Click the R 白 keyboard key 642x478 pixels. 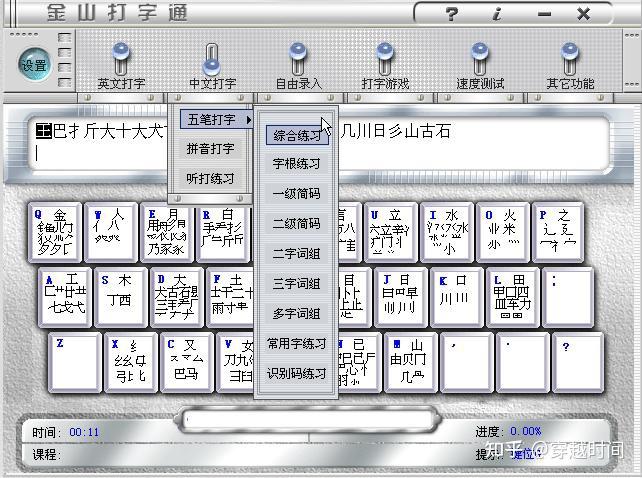[x=223, y=232]
